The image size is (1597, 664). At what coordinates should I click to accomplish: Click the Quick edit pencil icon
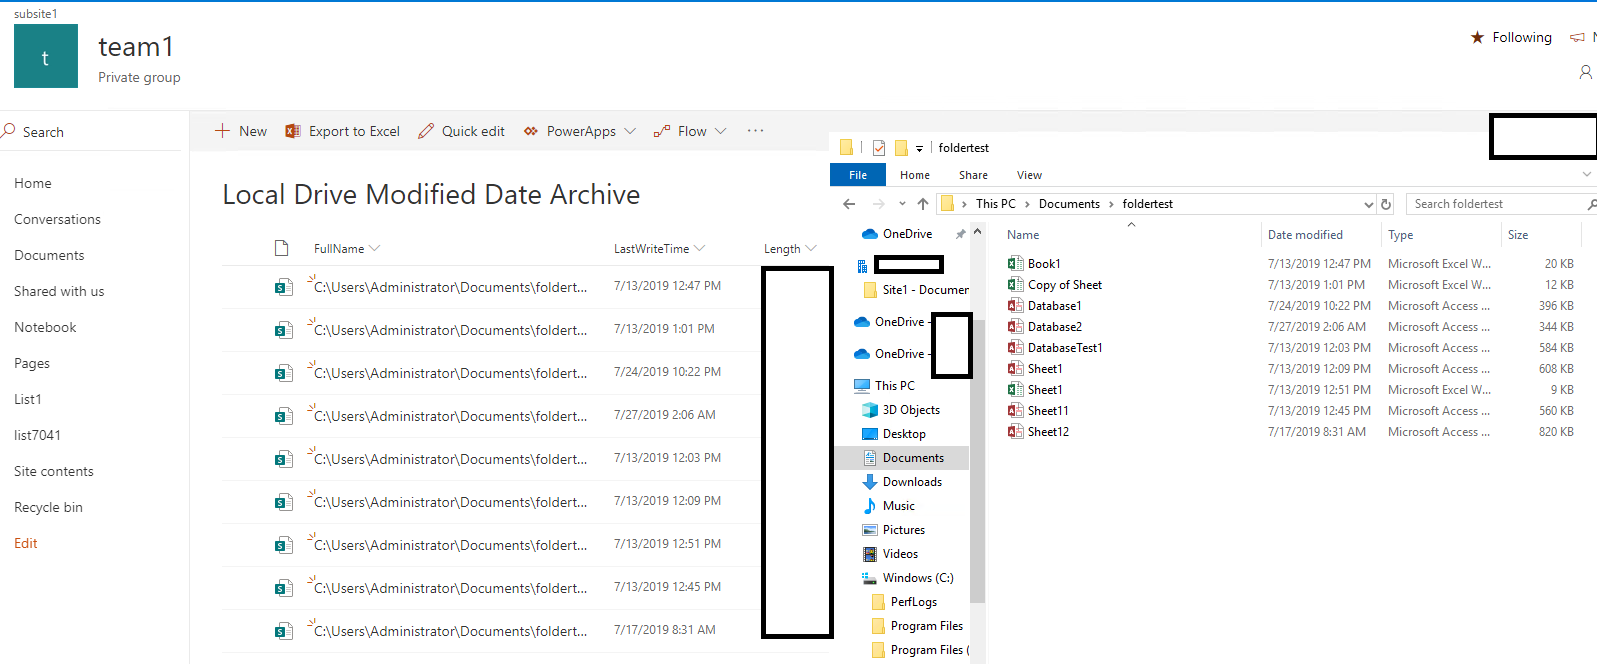click(x=426, y=131)
